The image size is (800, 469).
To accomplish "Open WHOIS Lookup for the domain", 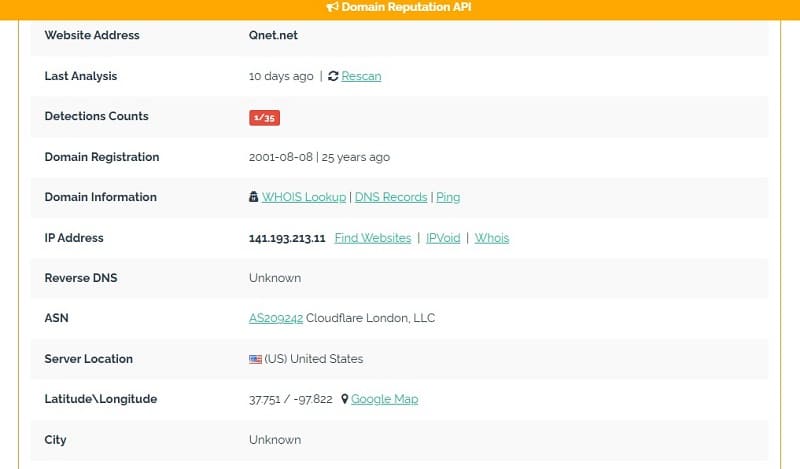I will point(304,197).
